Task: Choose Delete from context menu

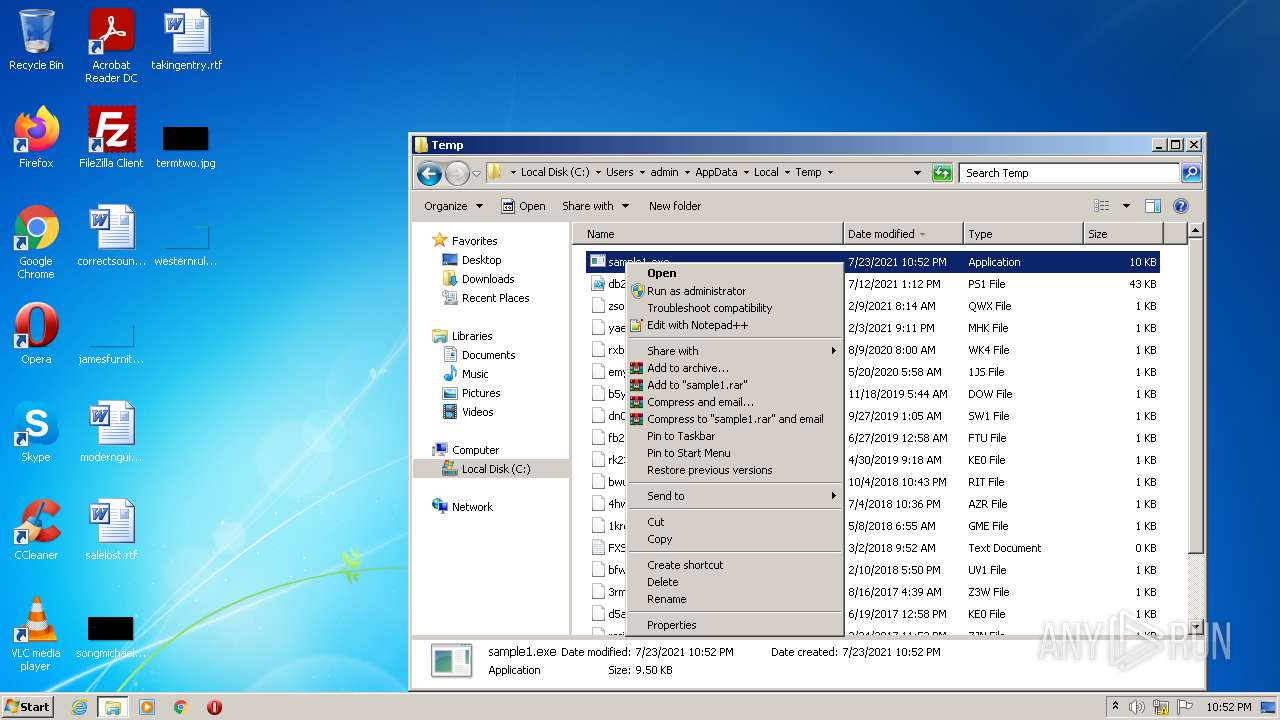Action: coord(735,582)
